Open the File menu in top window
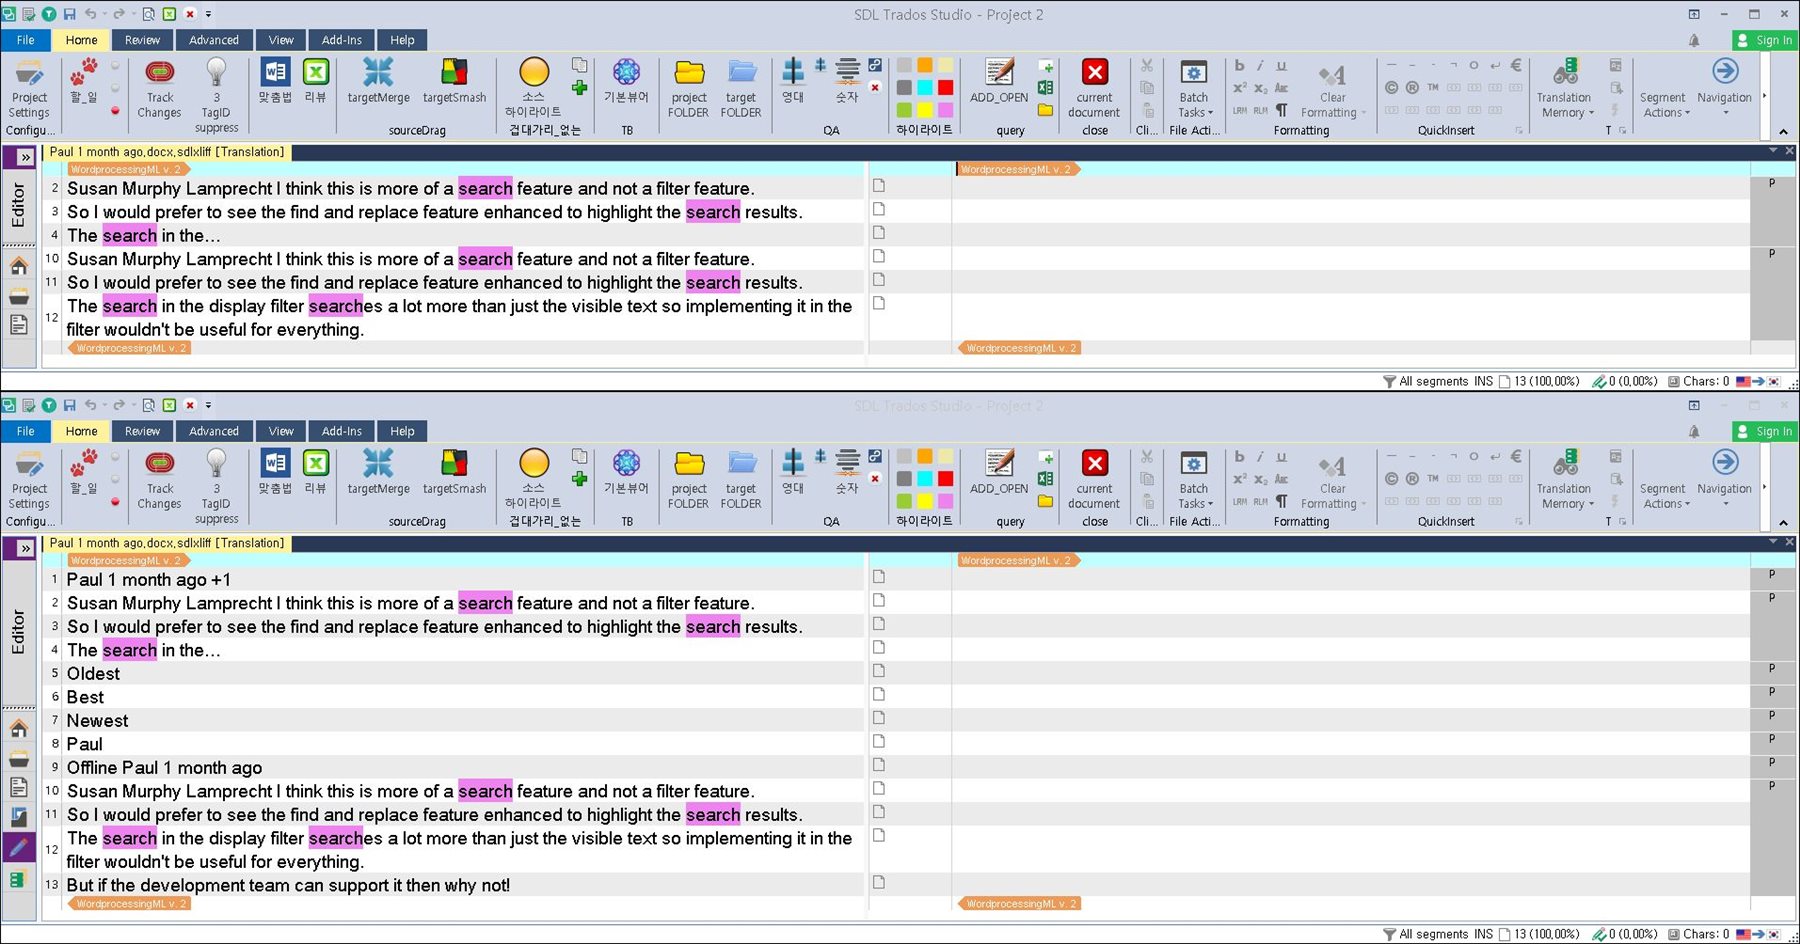 (25, 40)
